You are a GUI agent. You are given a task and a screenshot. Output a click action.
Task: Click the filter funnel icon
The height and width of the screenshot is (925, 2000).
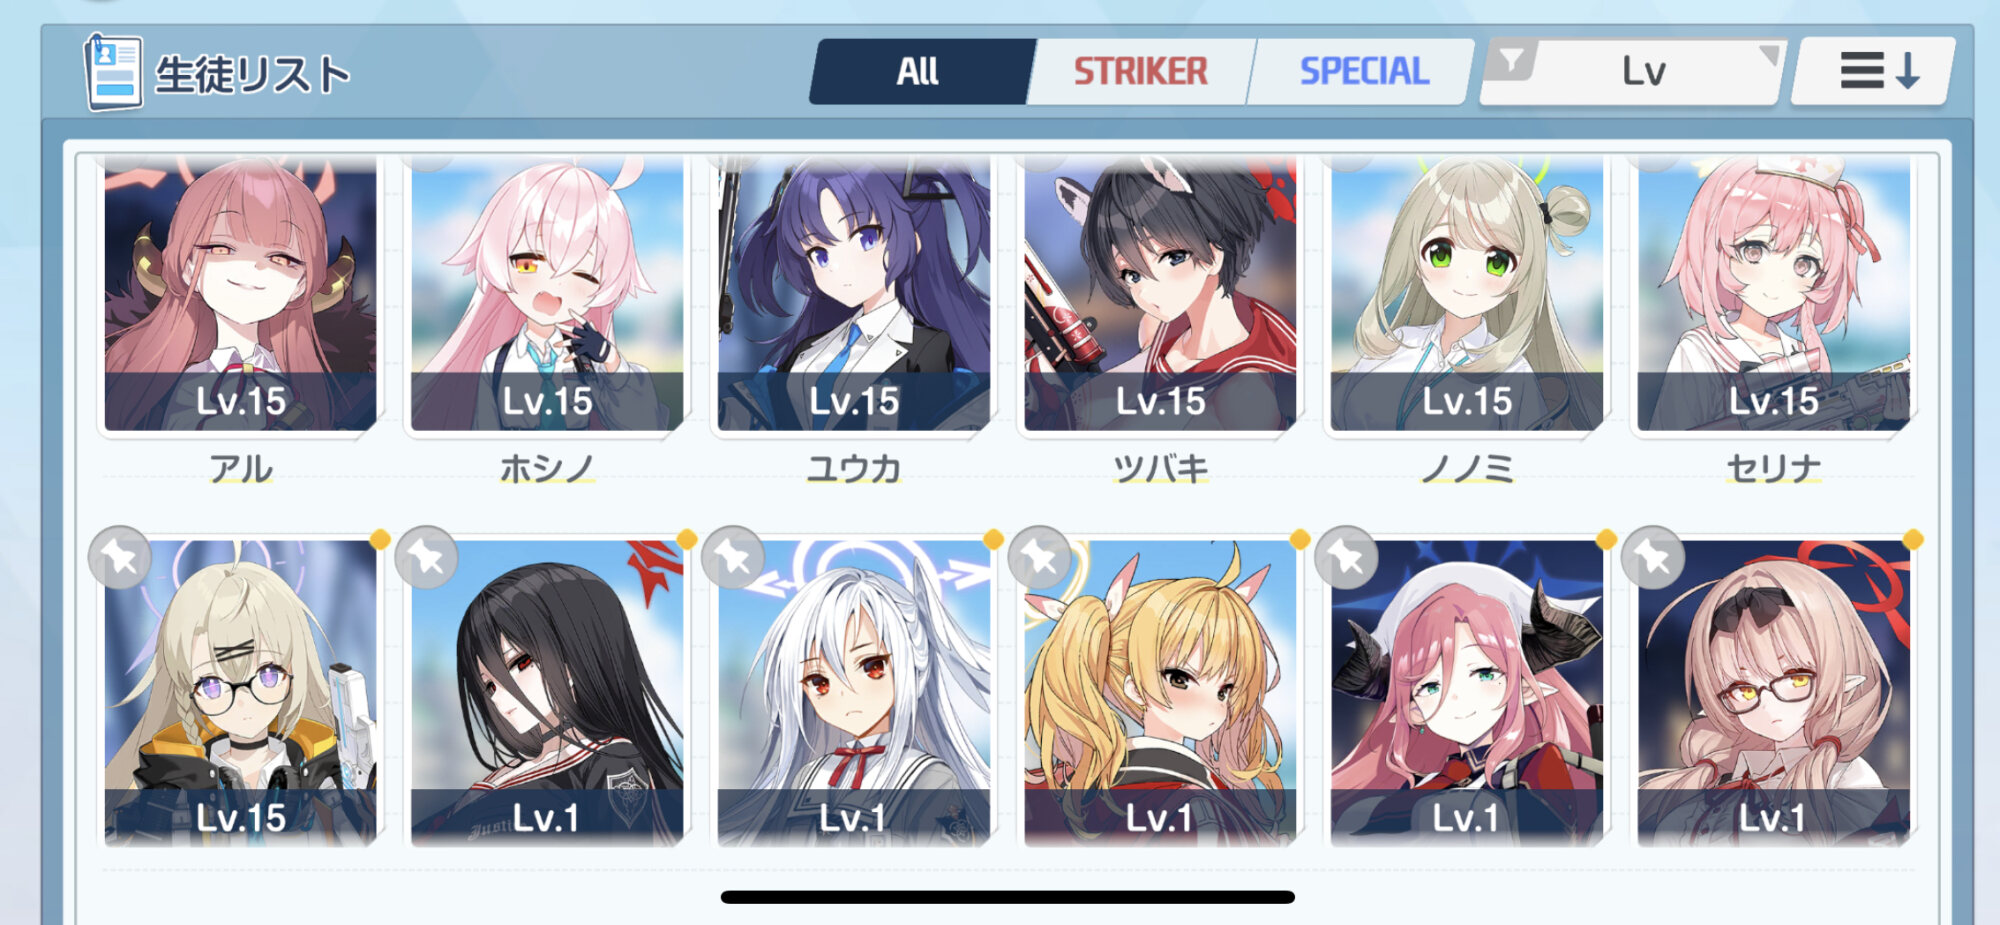(1512, 61)
